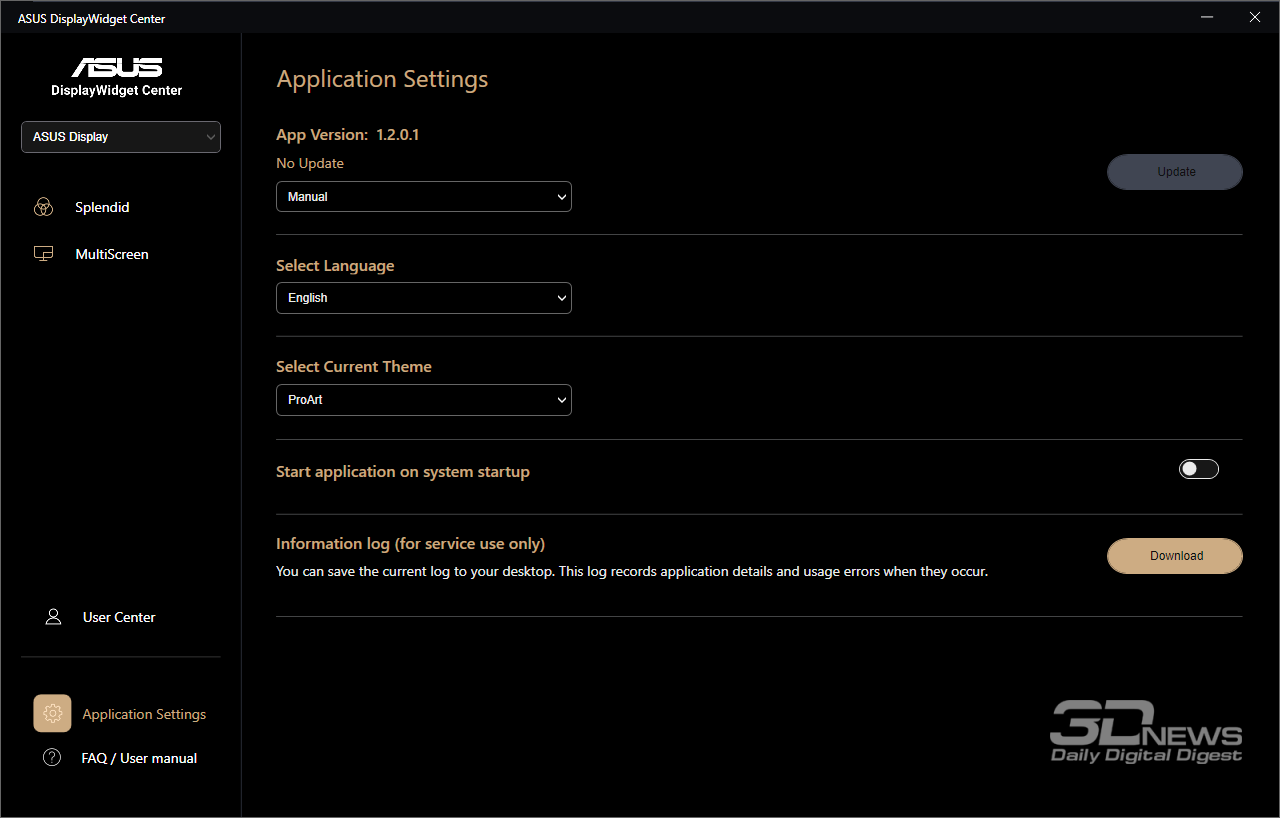Image resolution: width=1280 pixels, height=818 pixels.
Task: Click the Select Current Theme label
Action: tap(354, 367)
